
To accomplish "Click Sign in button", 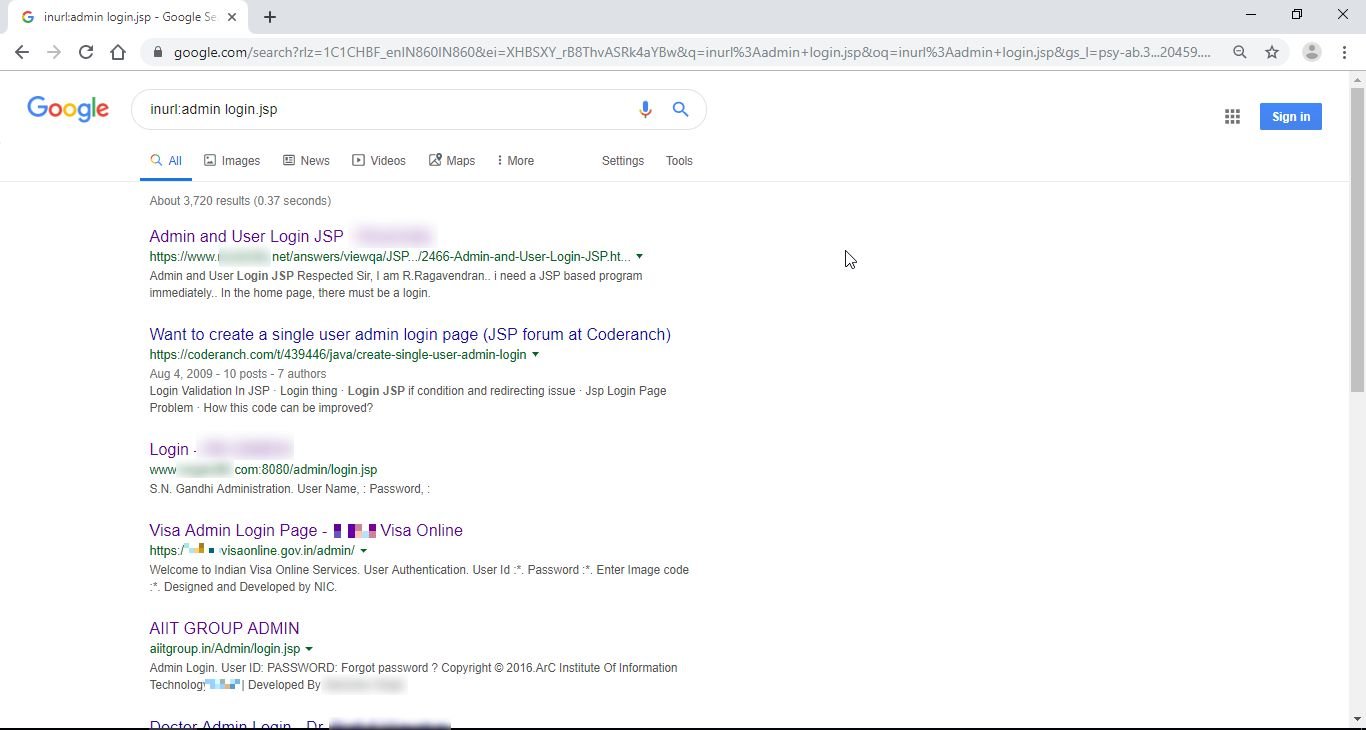I will [x=1291, y=117].
